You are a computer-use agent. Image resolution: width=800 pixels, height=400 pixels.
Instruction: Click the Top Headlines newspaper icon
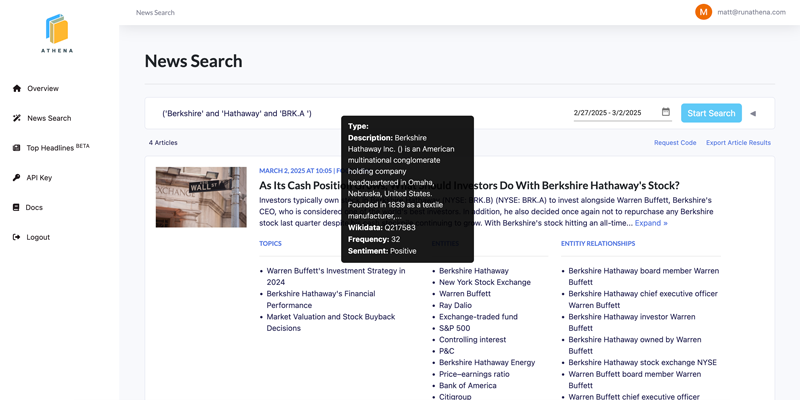click(x=17, y=148)
